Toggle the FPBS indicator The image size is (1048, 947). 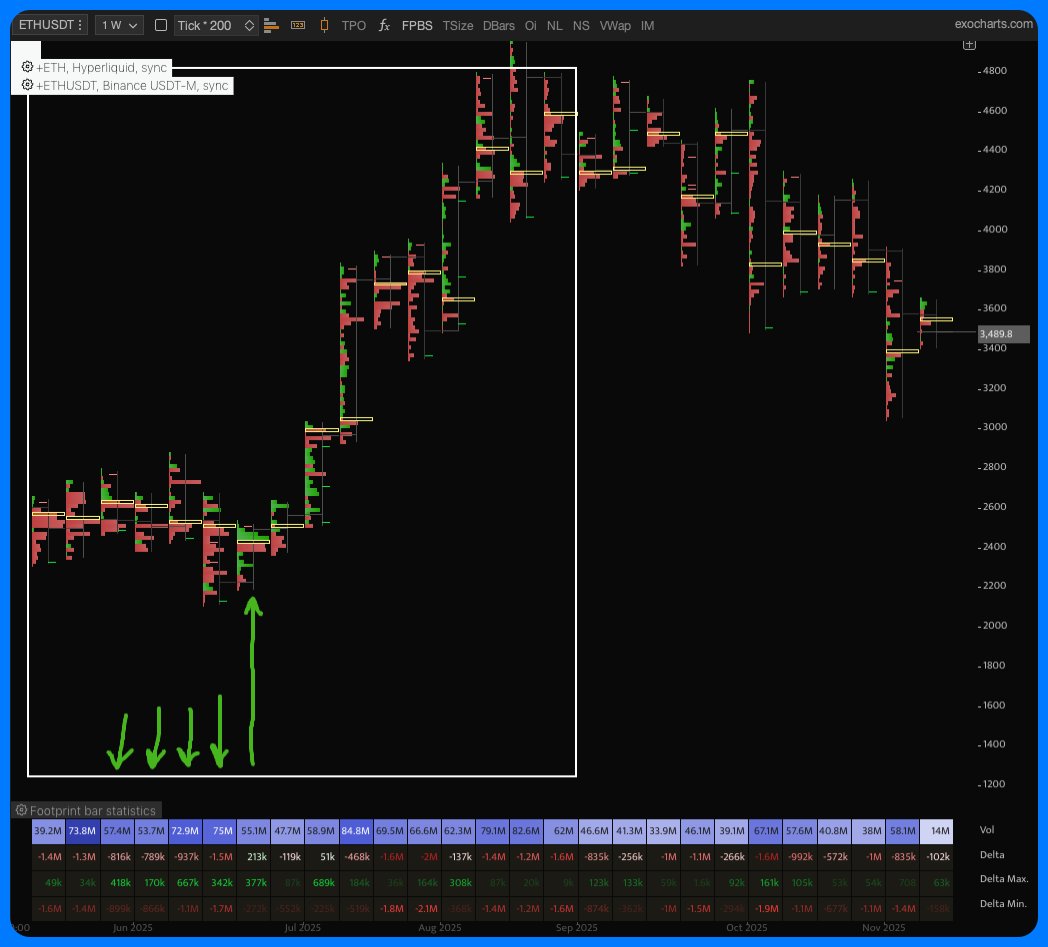pyautogui.click(x=417, y=25)
